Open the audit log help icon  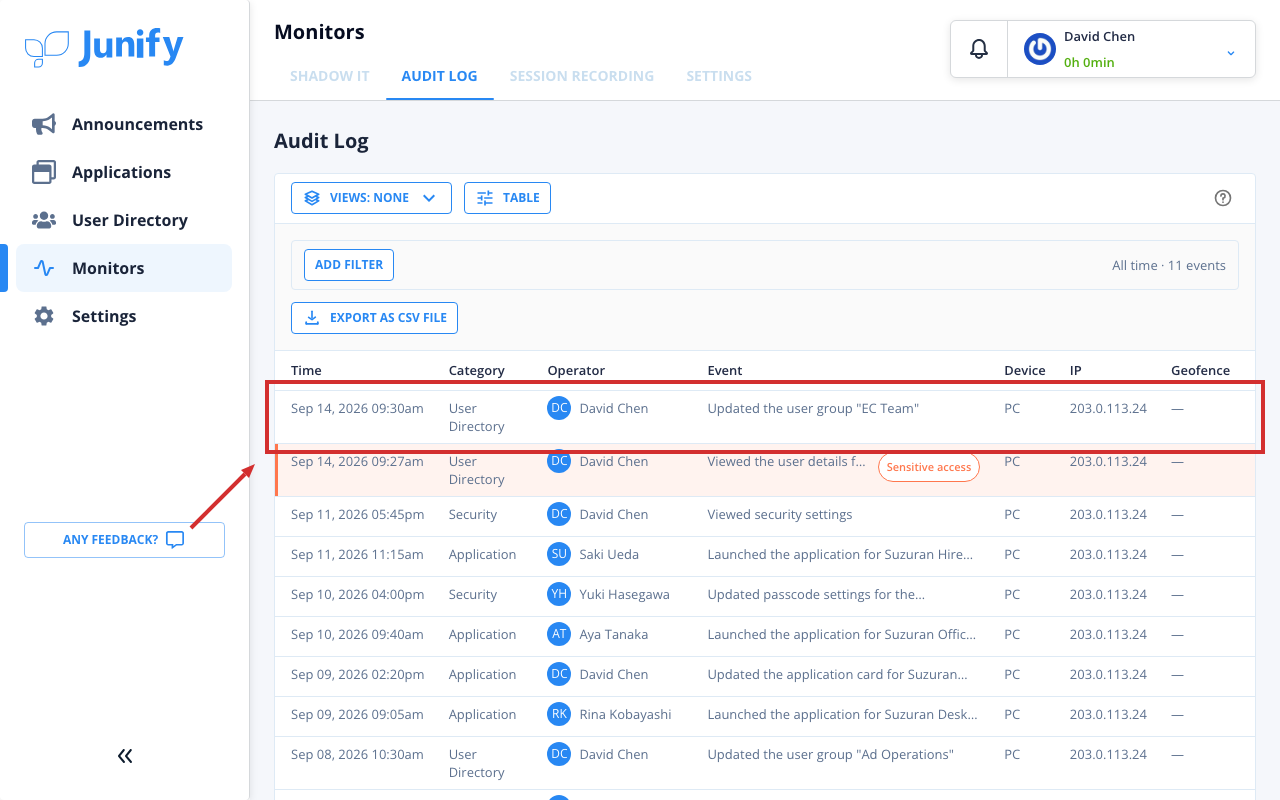pyautogui.click(x=1222, y=198)
